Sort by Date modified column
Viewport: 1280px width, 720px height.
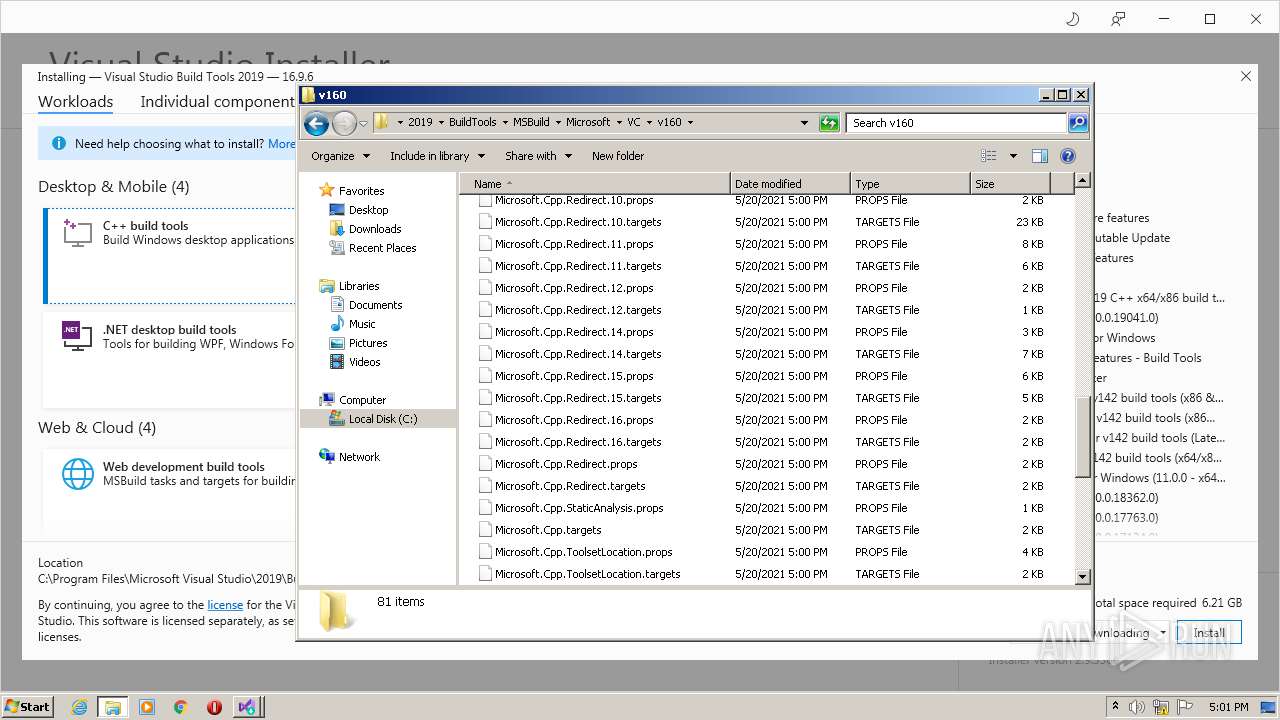click(x=790, y=184)
